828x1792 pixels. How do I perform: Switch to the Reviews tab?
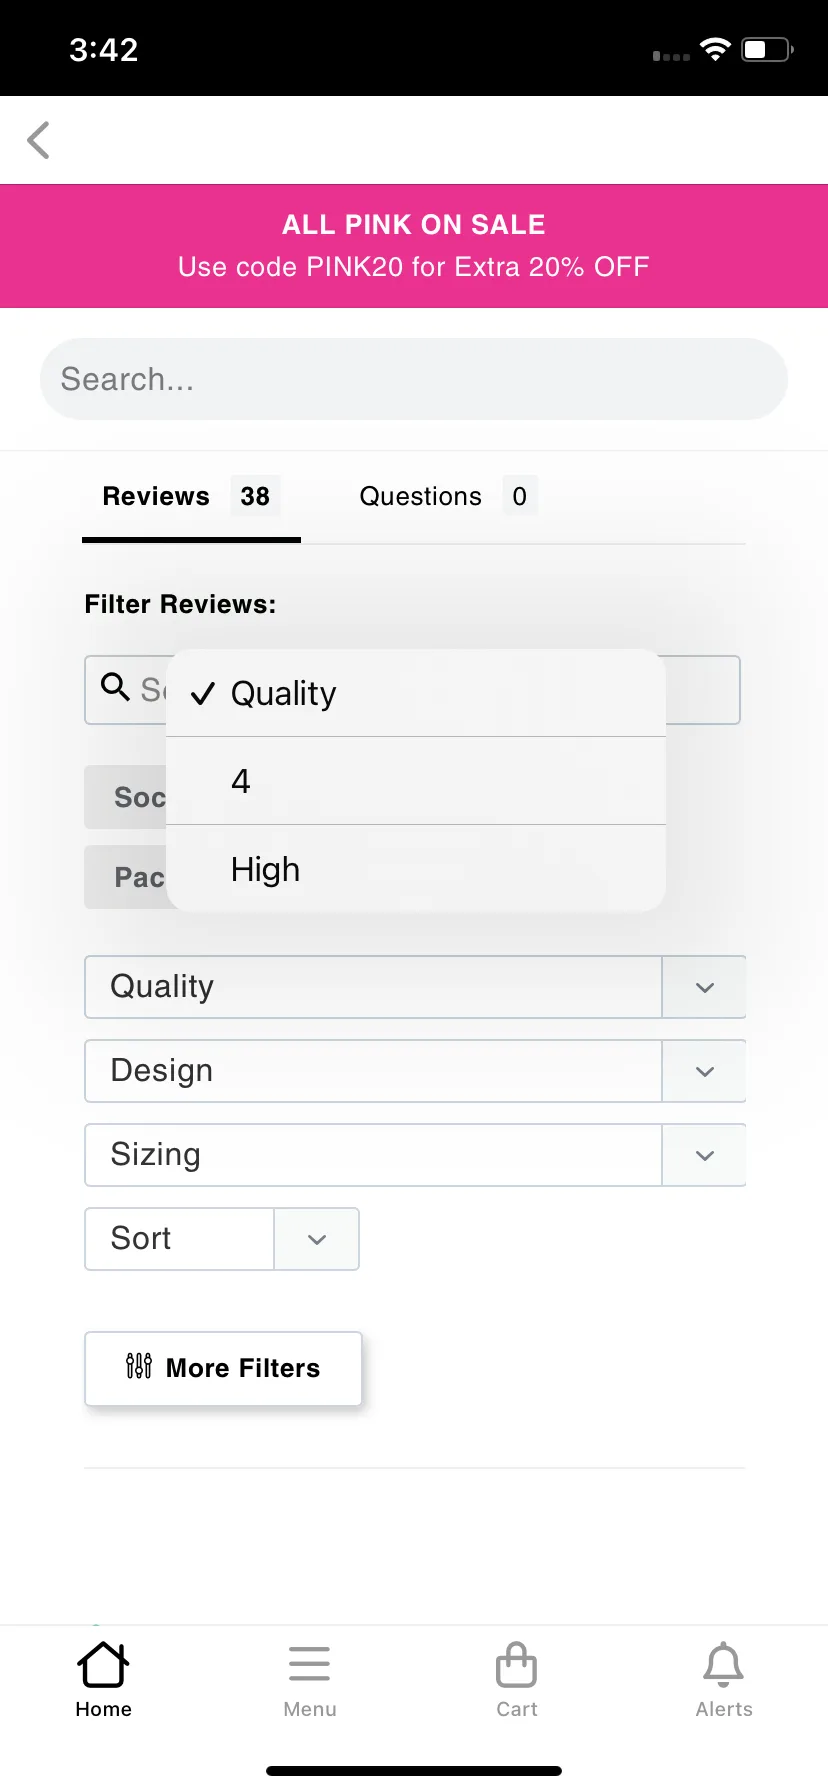pos(191,497)
